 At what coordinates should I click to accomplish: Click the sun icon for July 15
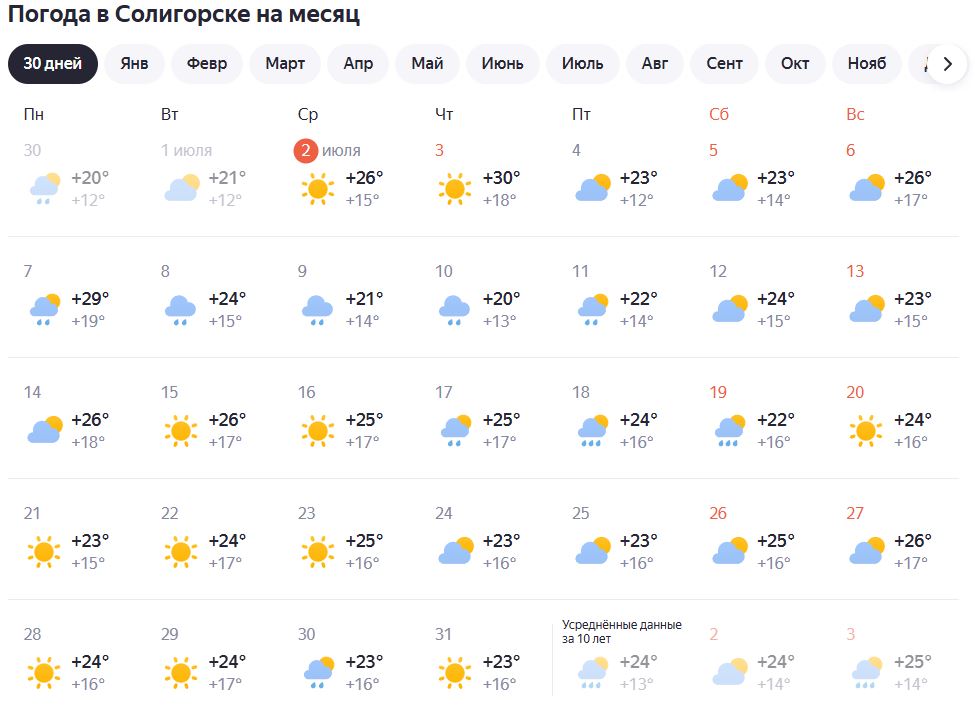pyautogui.click(x=180, y=430)
